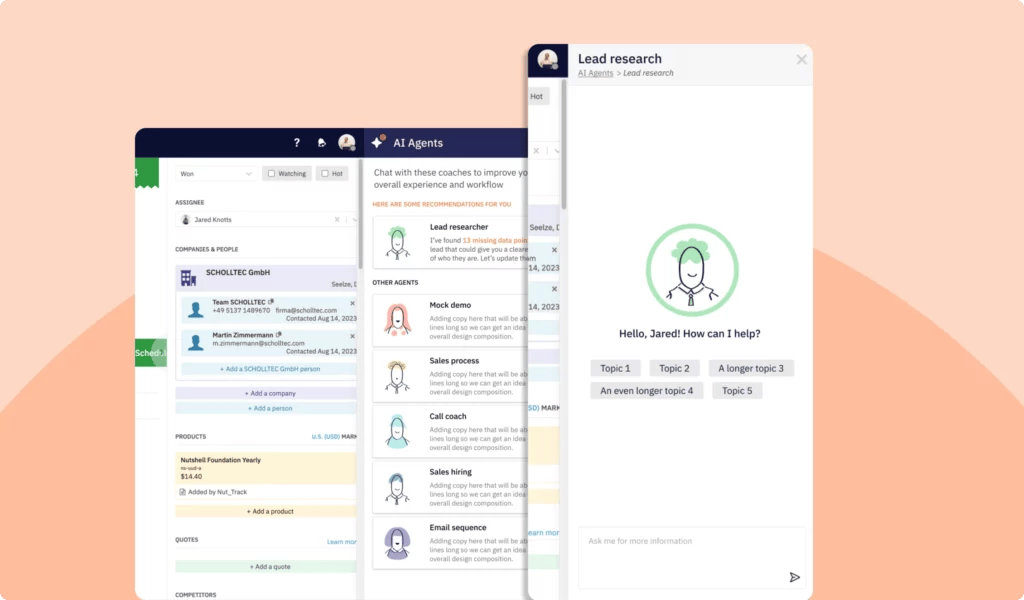The height and width of the screenshot is (600, 1024).
Task: Click the SCHOLLTEC GmbH building icon
Action: click(x=186, y=276)
